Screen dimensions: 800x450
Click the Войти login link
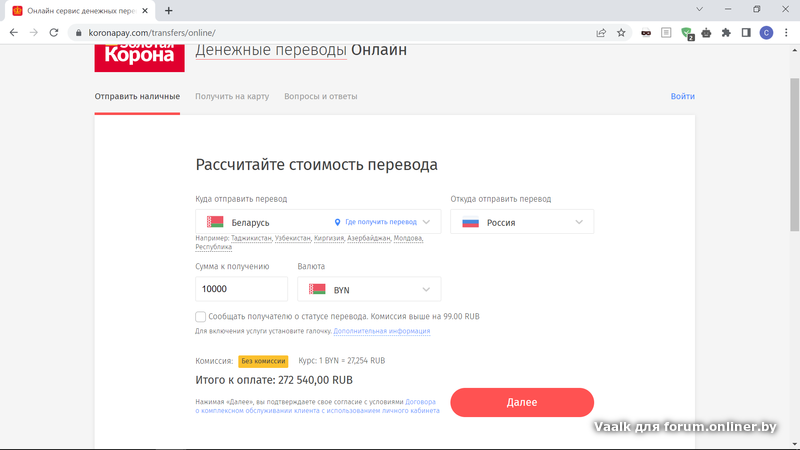point(683,96)
